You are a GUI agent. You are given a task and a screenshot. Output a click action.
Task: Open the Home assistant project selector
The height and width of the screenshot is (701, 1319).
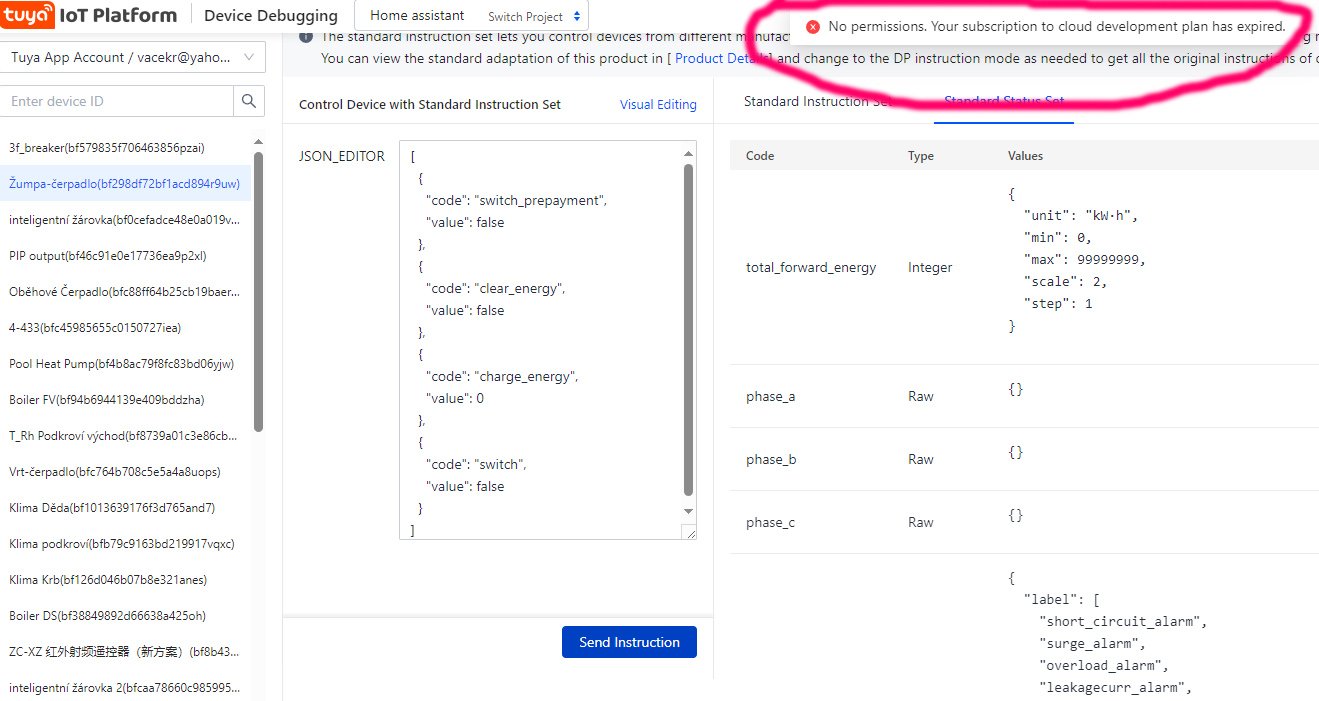point(417,16)
